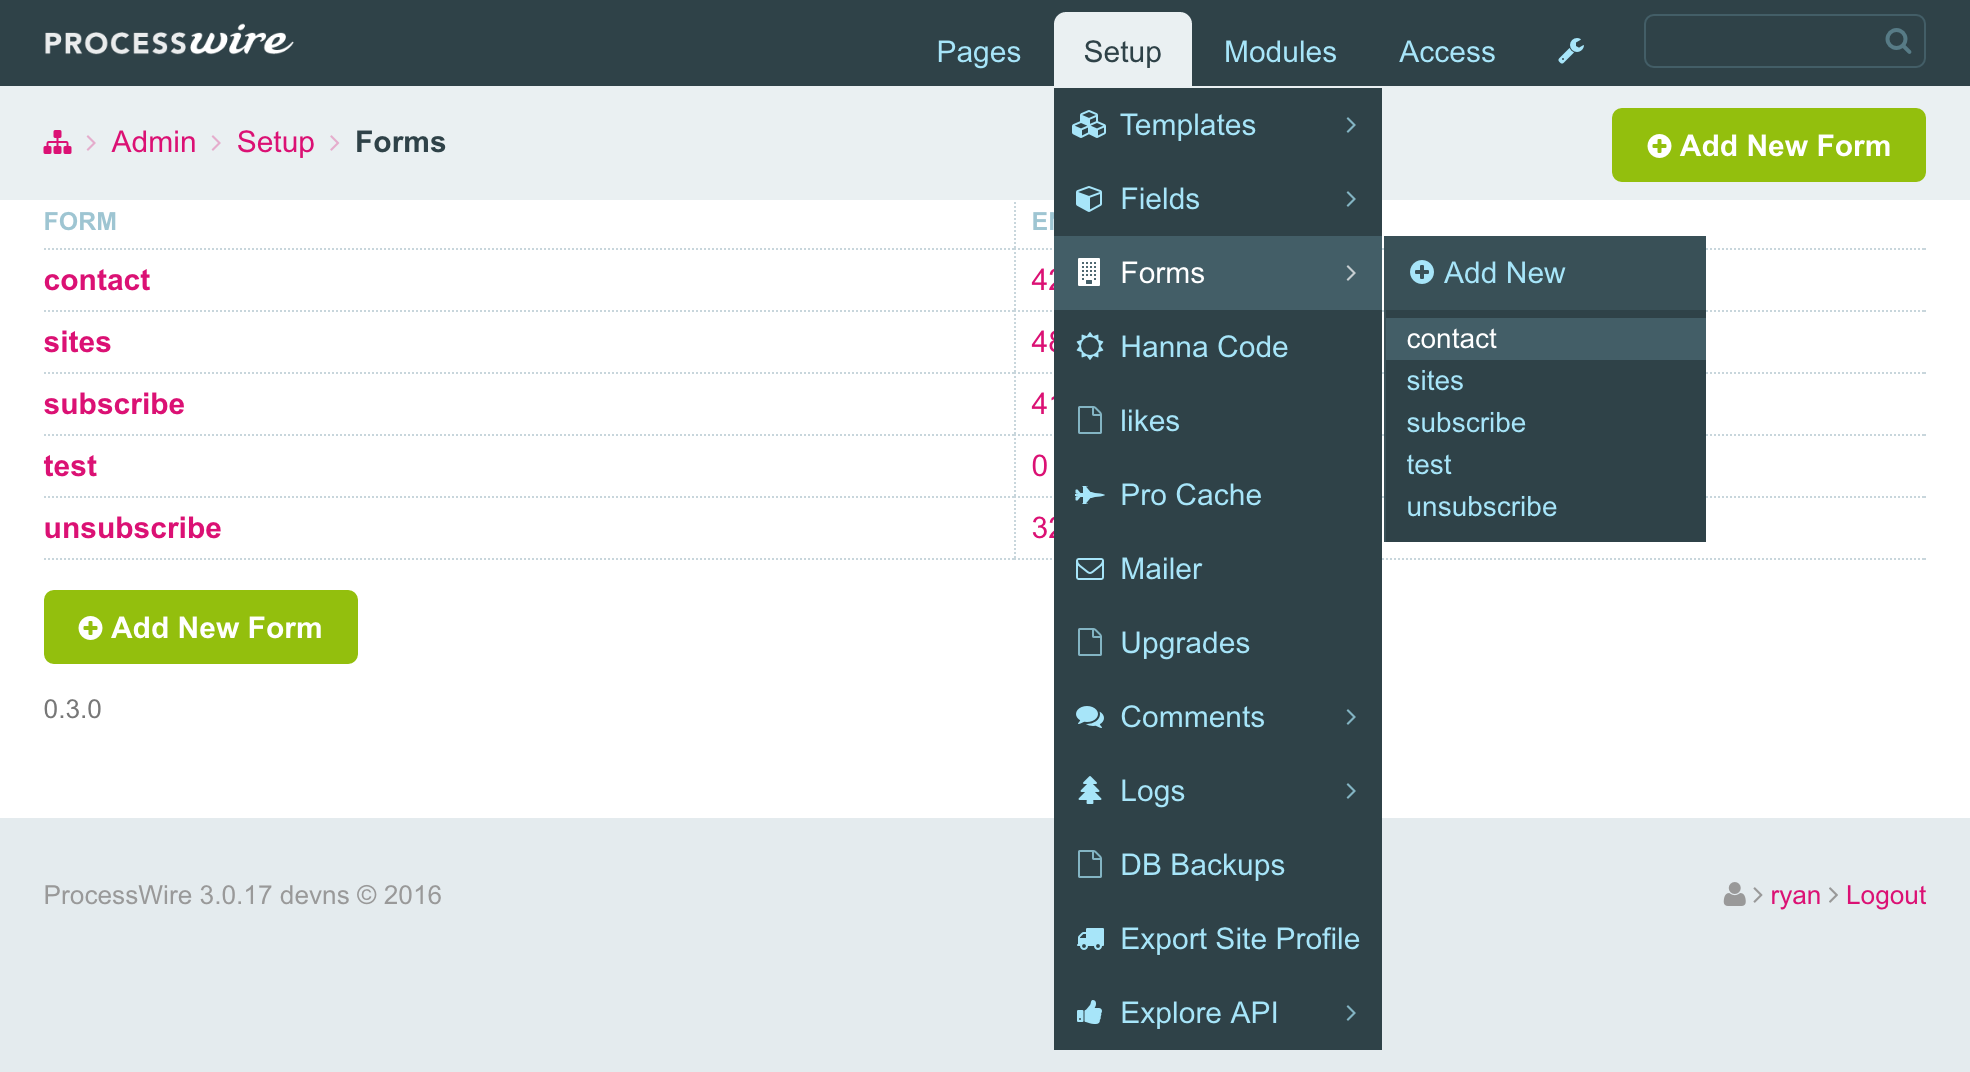Open the Modules navigation tab

[1280, 51]
